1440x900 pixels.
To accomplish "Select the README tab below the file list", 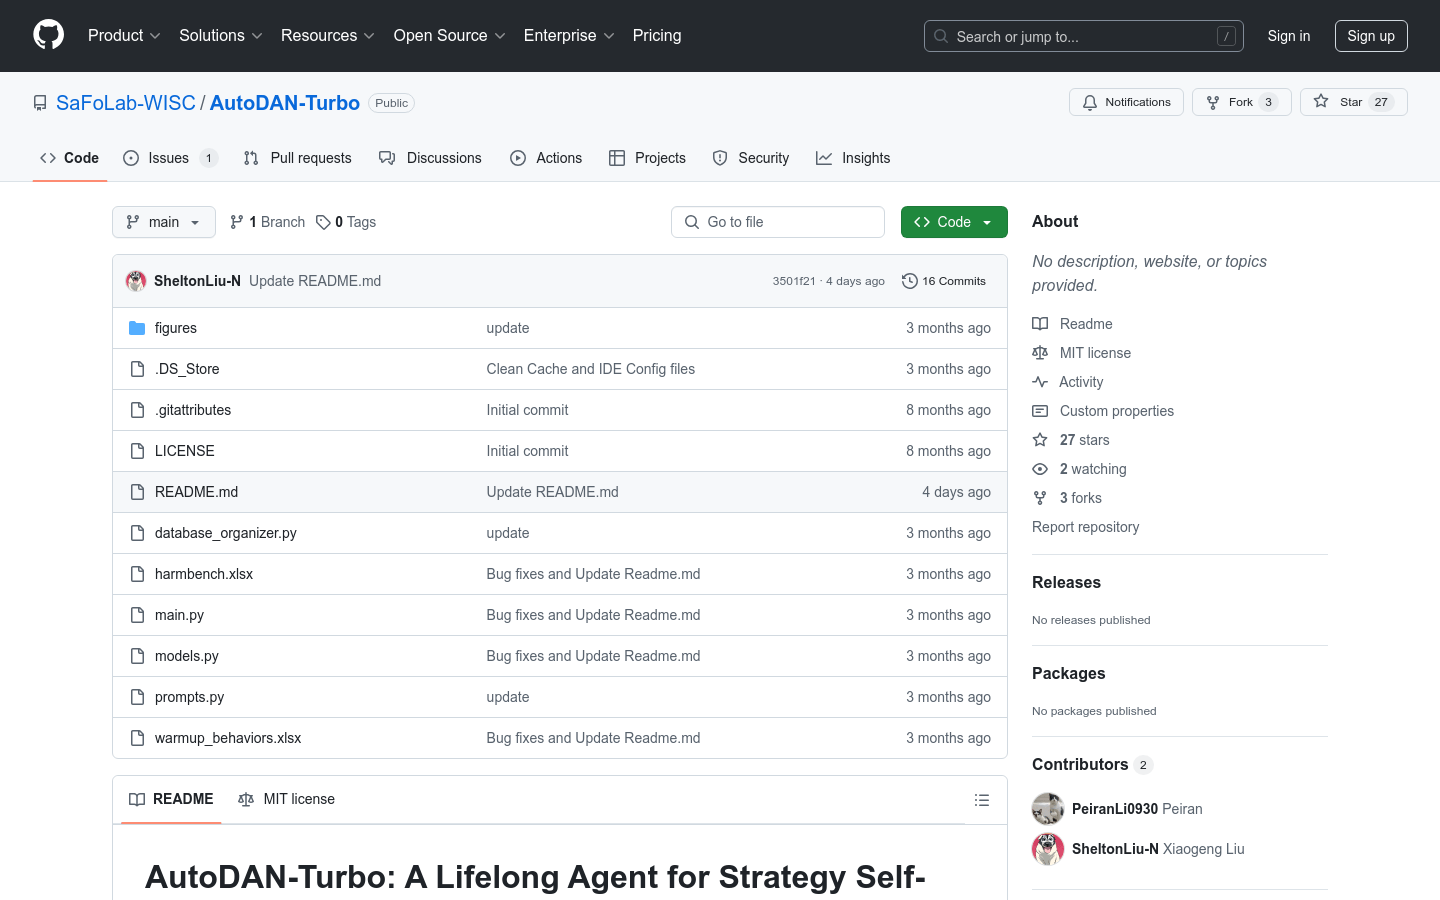I will pyautogui.click(x=171, y=799).
